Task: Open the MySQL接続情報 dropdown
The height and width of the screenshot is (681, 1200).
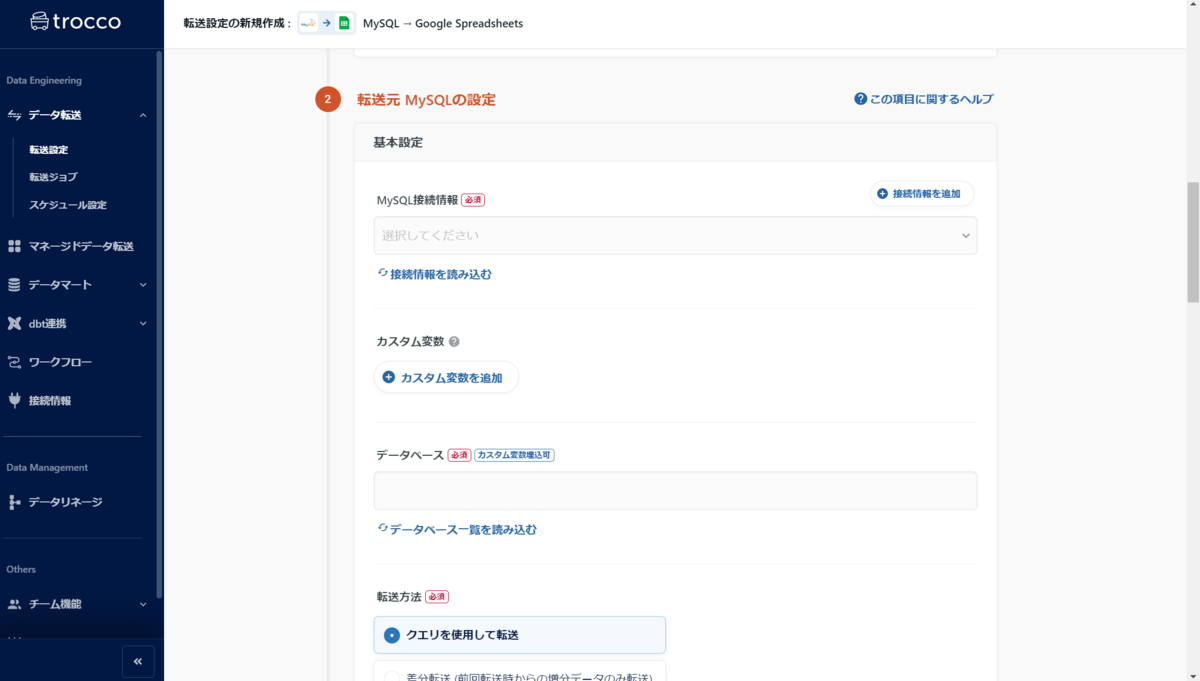Action: pyautogui.click(x=675, y=236)
